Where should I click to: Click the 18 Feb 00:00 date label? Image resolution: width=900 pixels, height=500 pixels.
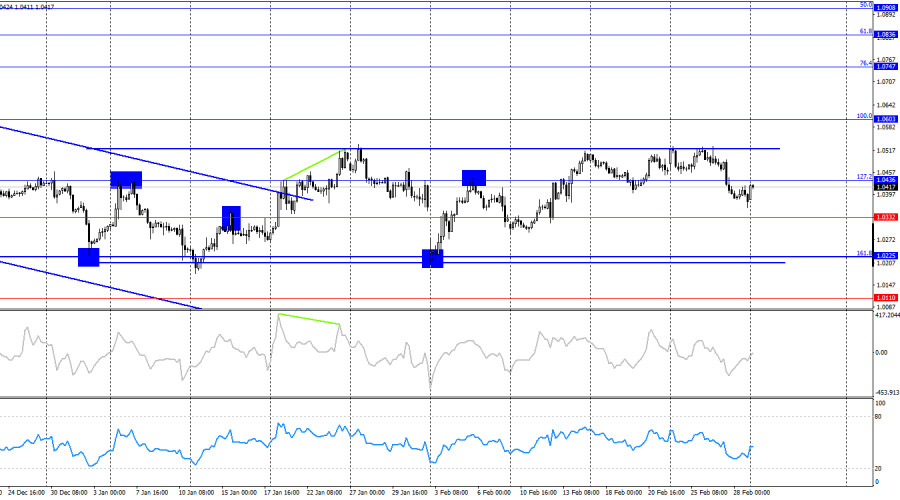624,493
